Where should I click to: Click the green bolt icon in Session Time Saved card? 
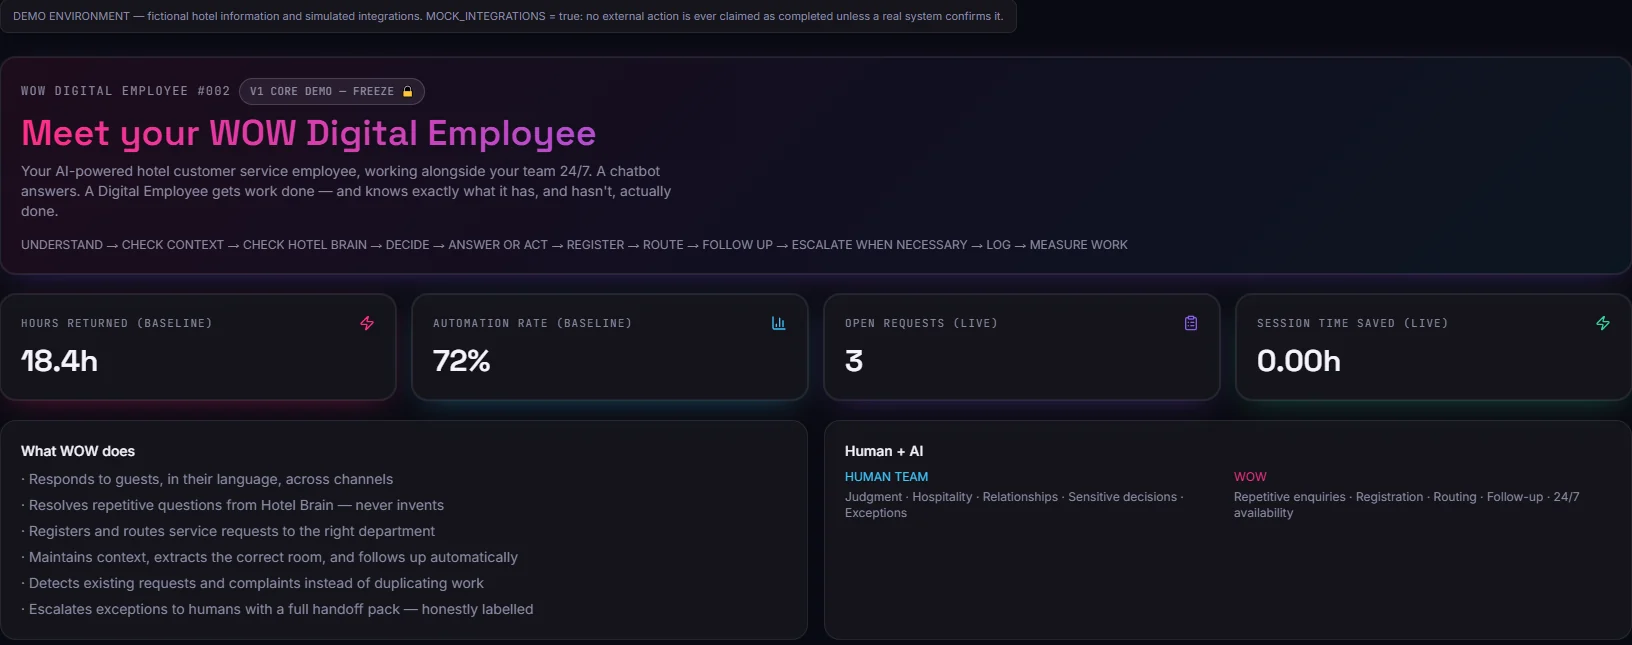pos(1603,323)
